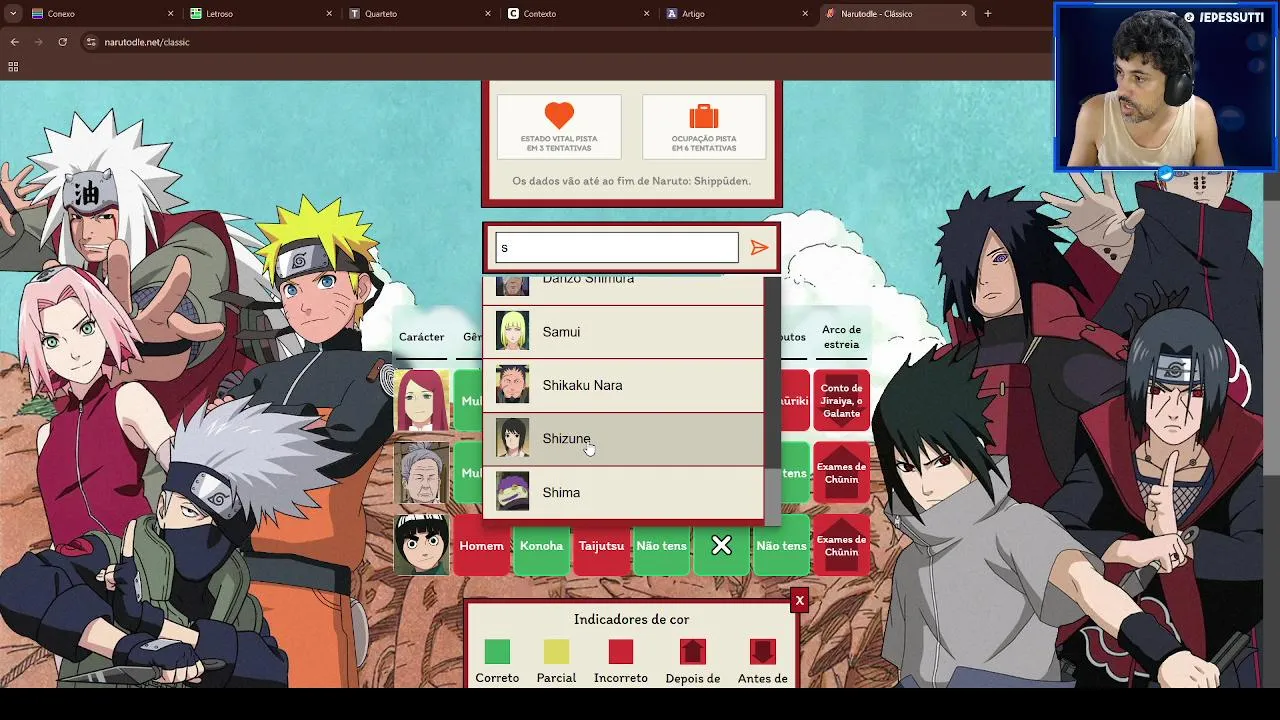Click the browser back arrow
Image resolution: width=1280 pixels, height=720 pixels.
coord(14,42)
